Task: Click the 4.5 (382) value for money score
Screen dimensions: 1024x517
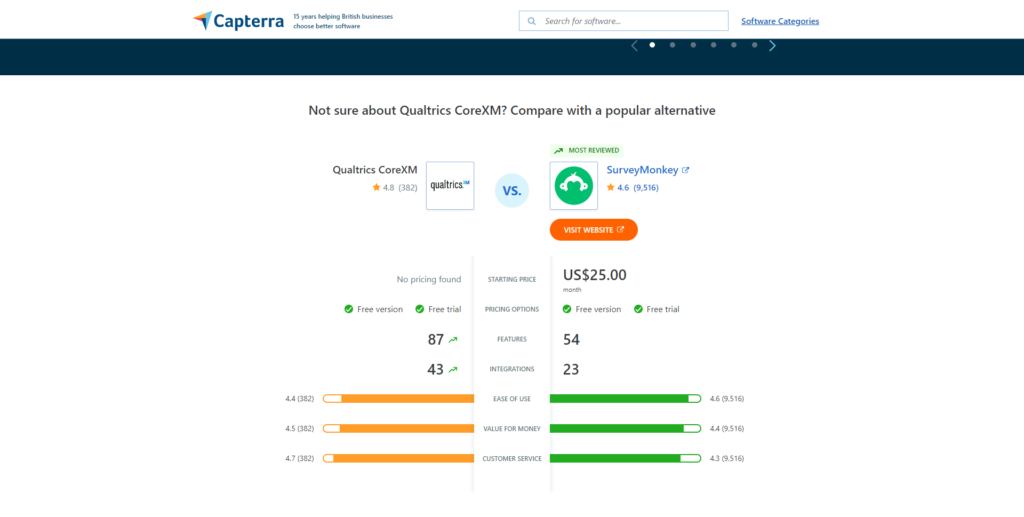Action: point(300,428)
